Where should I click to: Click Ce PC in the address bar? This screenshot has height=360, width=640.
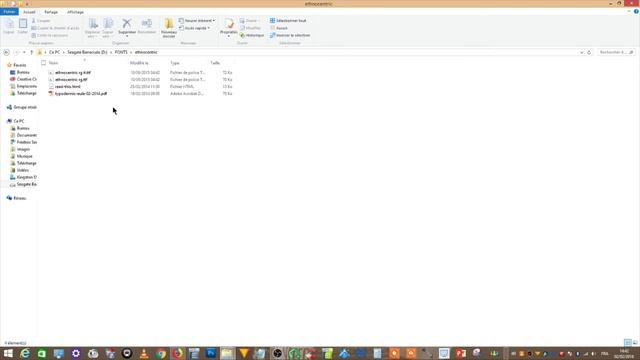tap(54, 52)
